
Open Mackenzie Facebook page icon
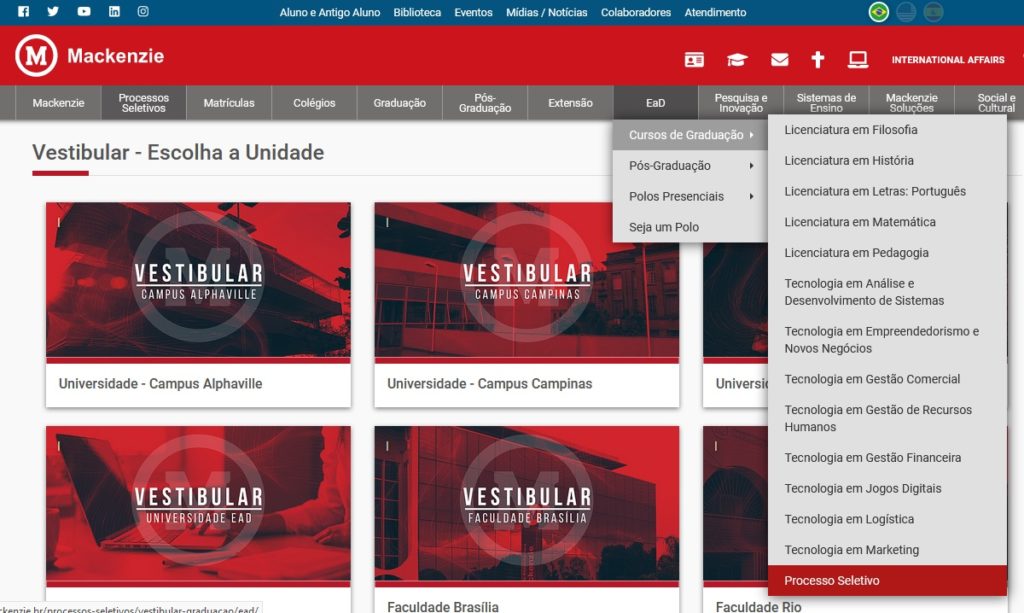click(24, 11)
